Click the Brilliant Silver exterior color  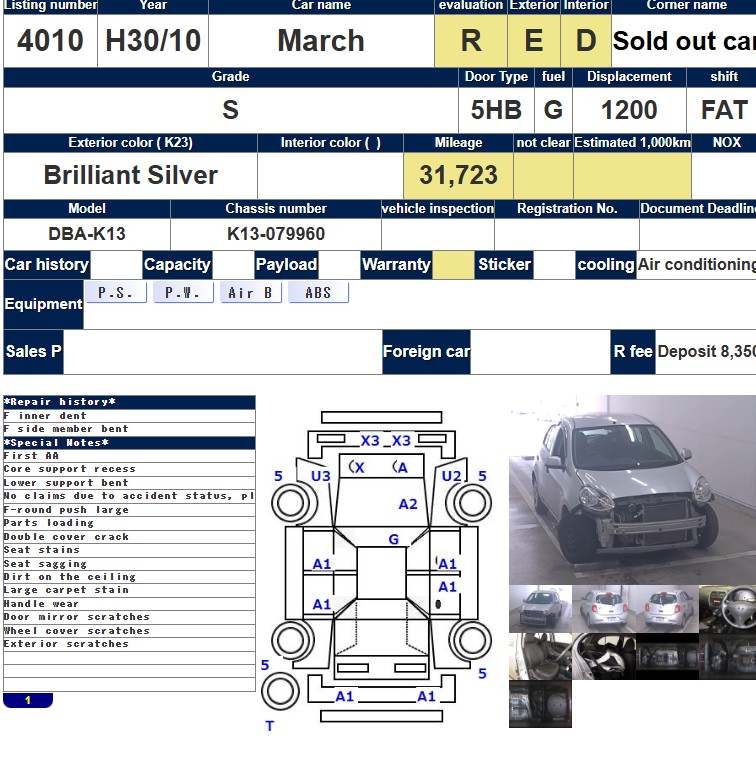(x=131, y=175)
